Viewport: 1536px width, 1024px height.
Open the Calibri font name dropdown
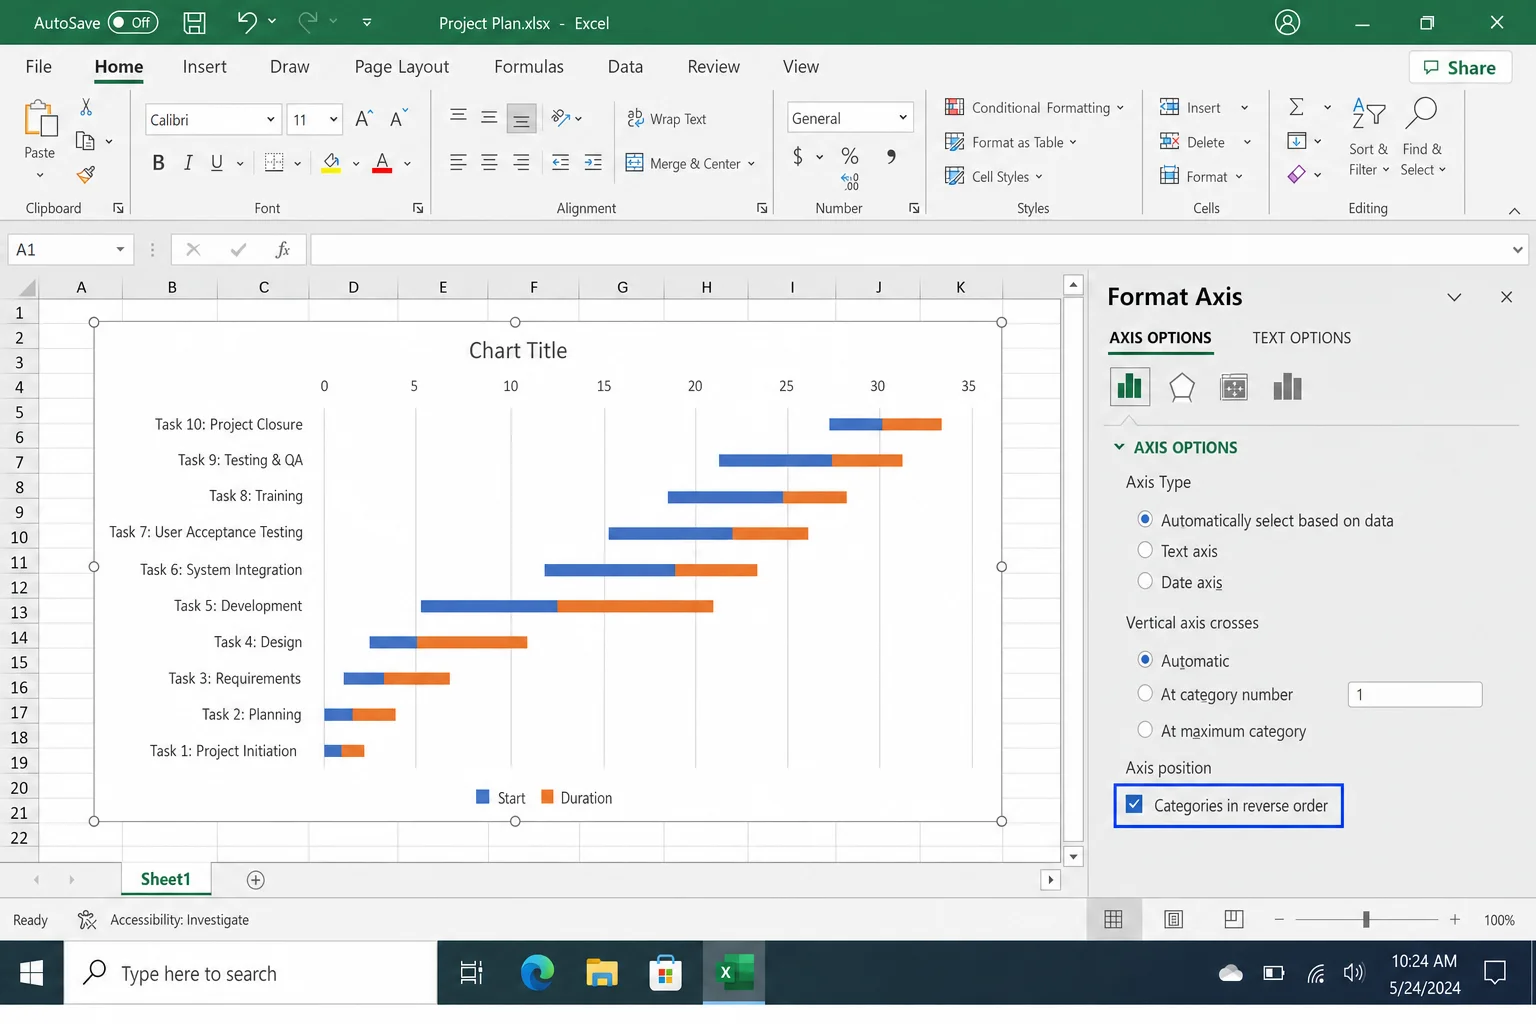[270, 120]
